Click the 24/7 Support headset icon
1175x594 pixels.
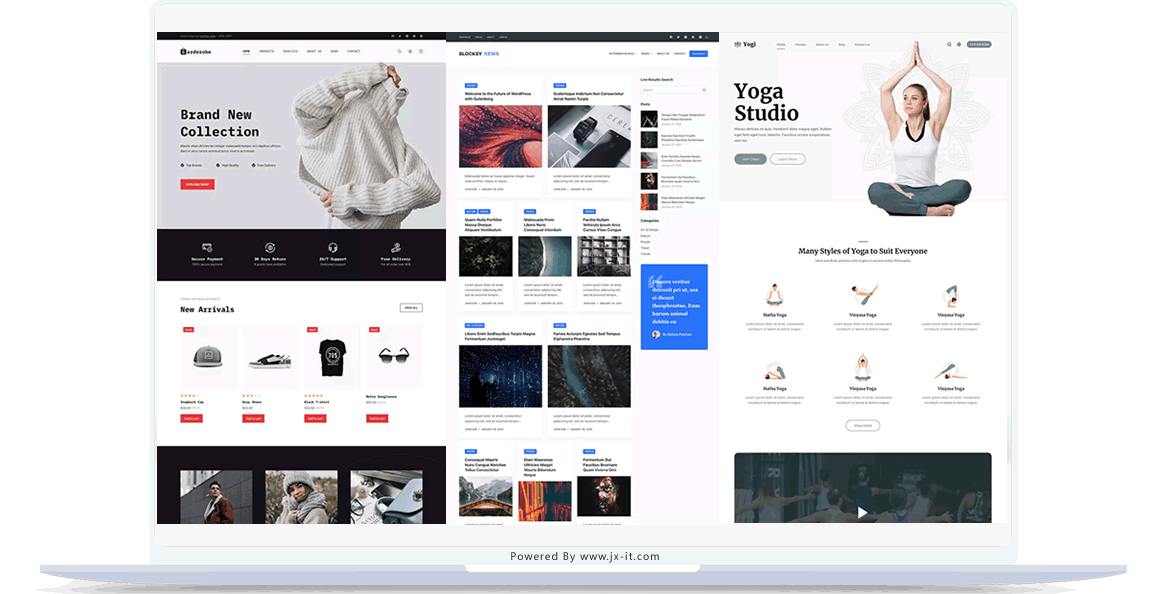click(332, 247)
